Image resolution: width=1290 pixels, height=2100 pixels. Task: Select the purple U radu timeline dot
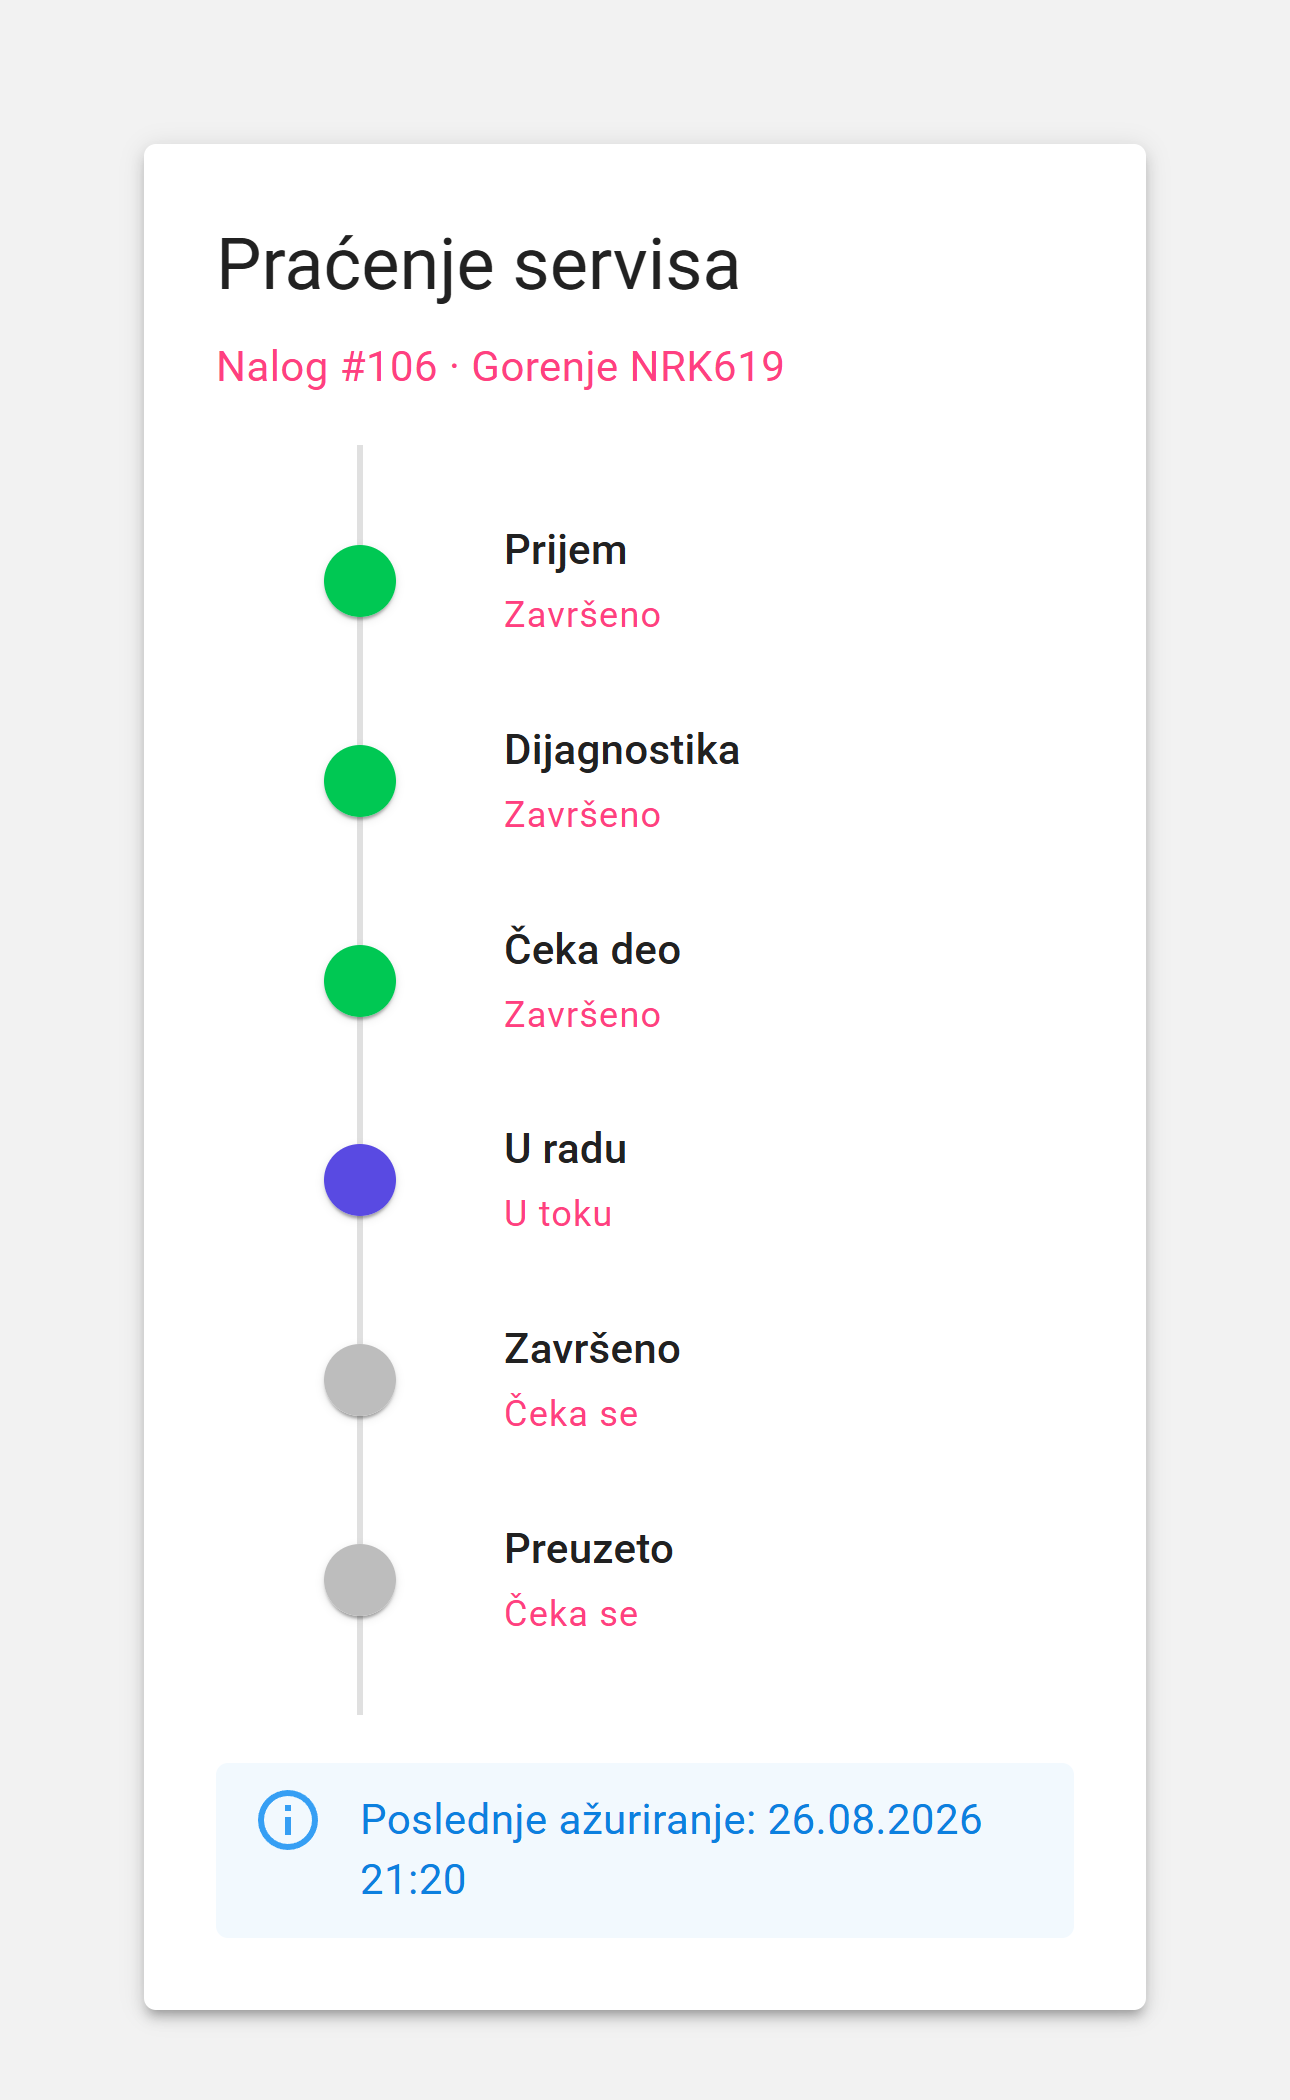tap(360, 1180)
